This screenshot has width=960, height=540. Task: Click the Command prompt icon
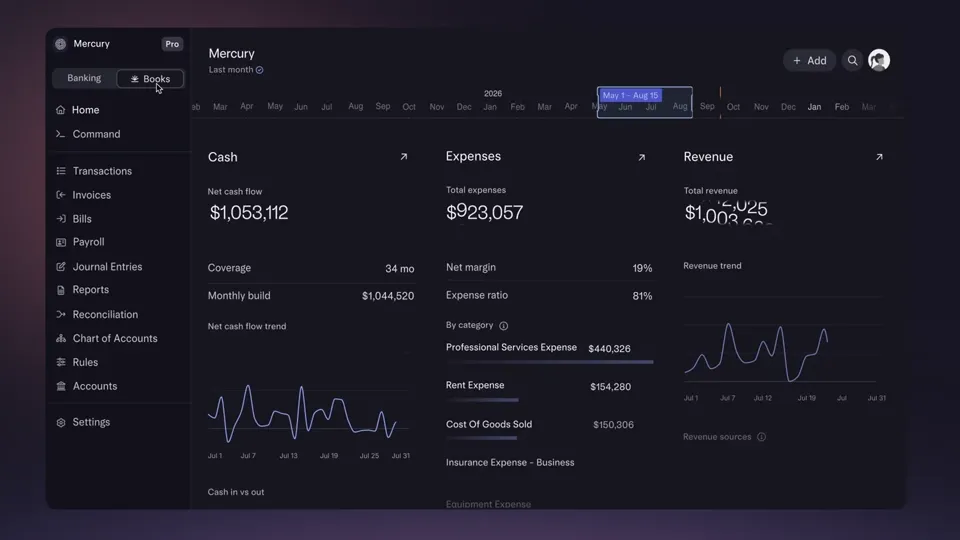point(60,134)
